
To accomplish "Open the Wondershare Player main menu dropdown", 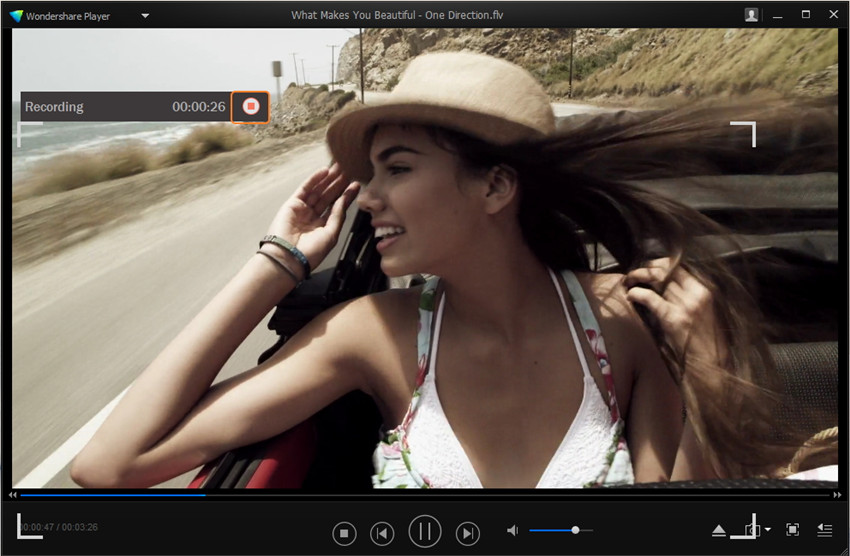I will point(145,16).
